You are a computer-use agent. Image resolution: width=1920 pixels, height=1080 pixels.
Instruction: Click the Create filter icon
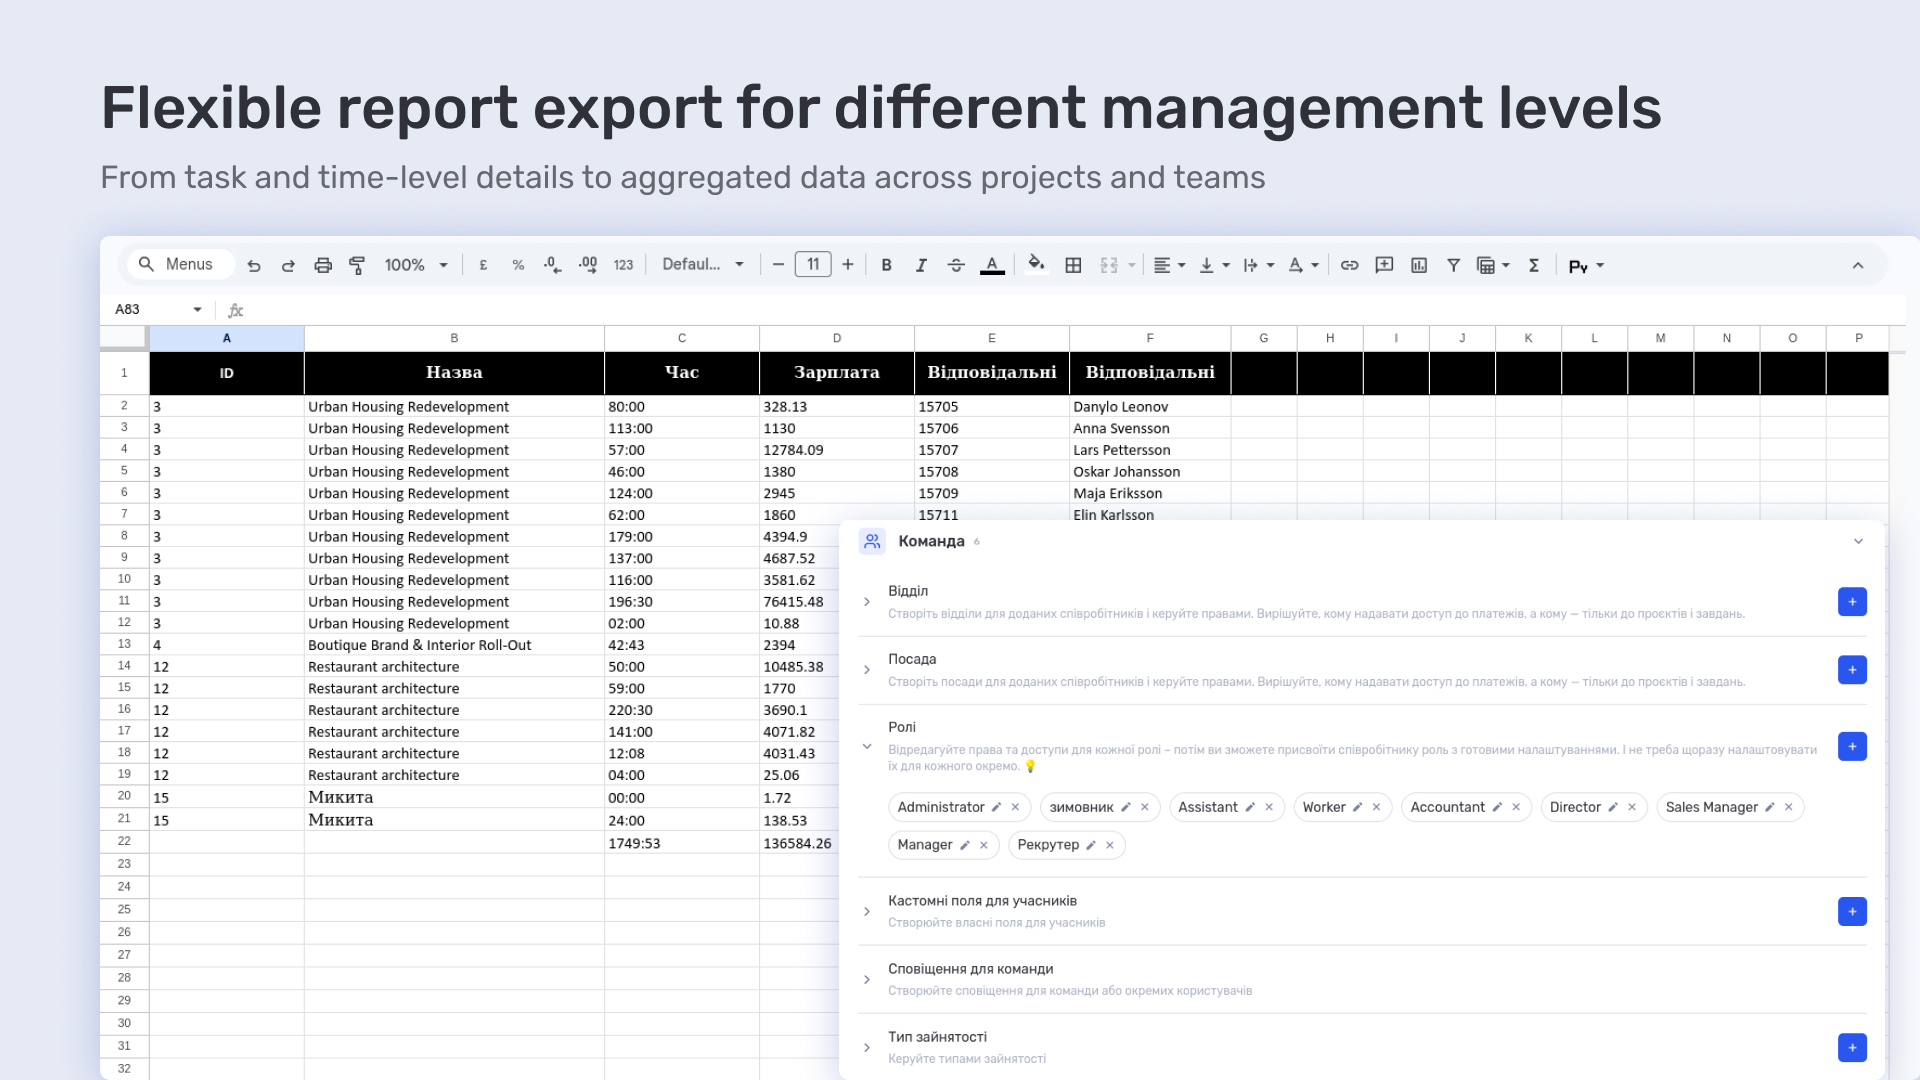pos(1454,265)
